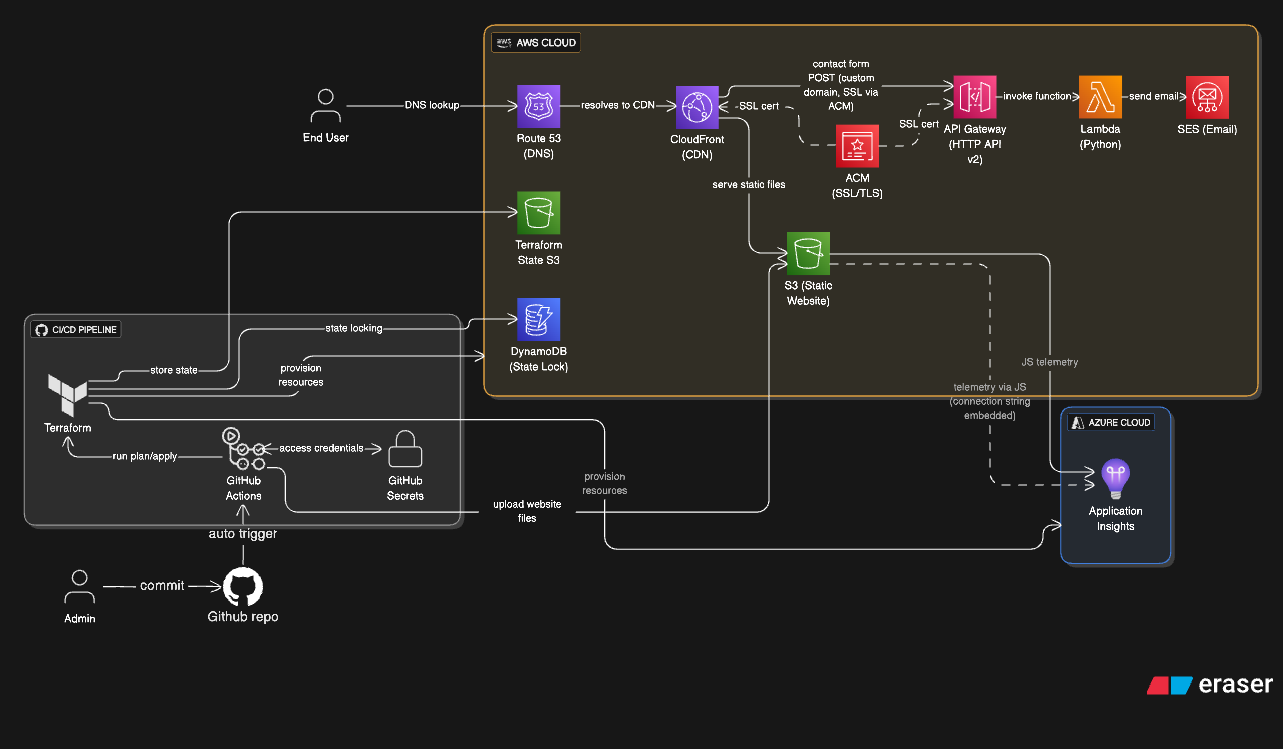Click the 'Application Insights' node caption
The height and width of the screenshot is (749, 1283).
(1115, 518)
